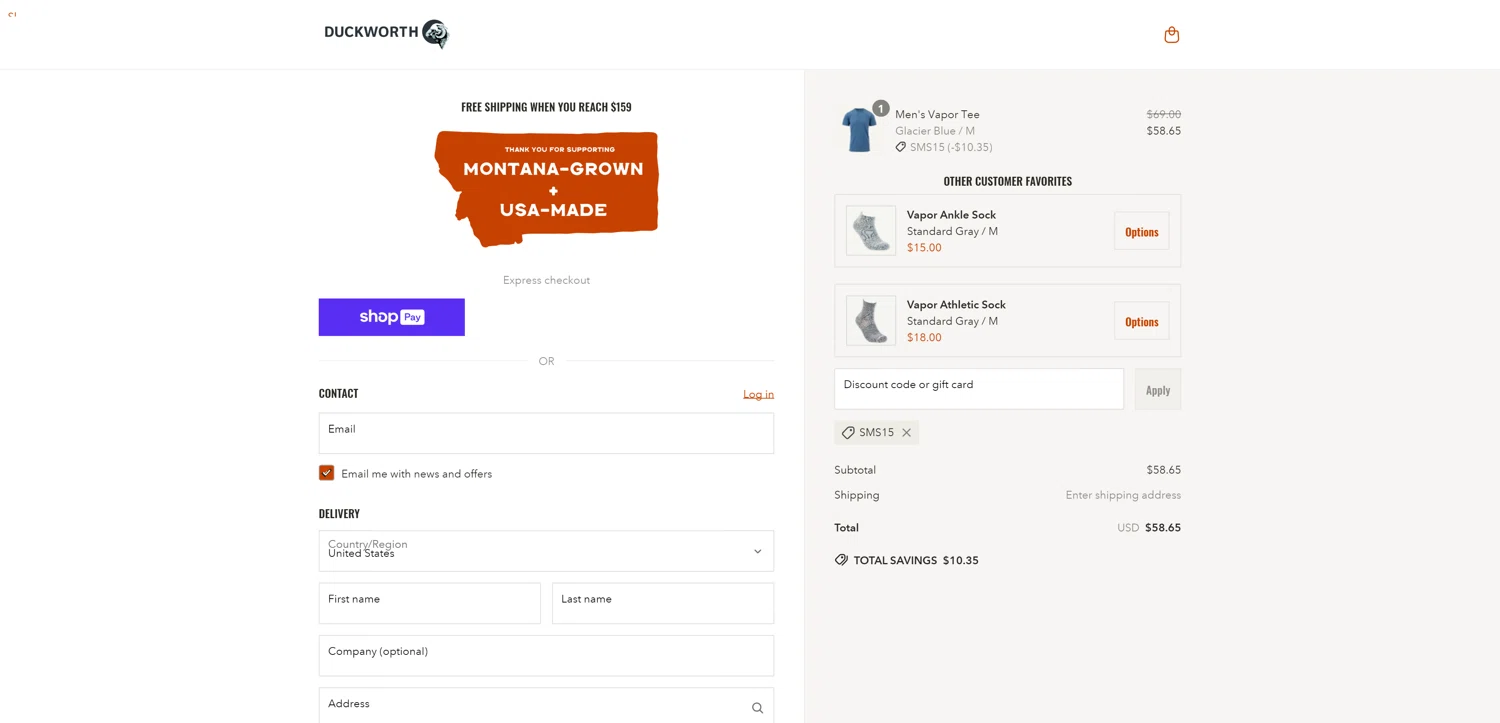Click the Enter shipping address text
This screenshot has width=1500, height=723.
point(1123,495)
